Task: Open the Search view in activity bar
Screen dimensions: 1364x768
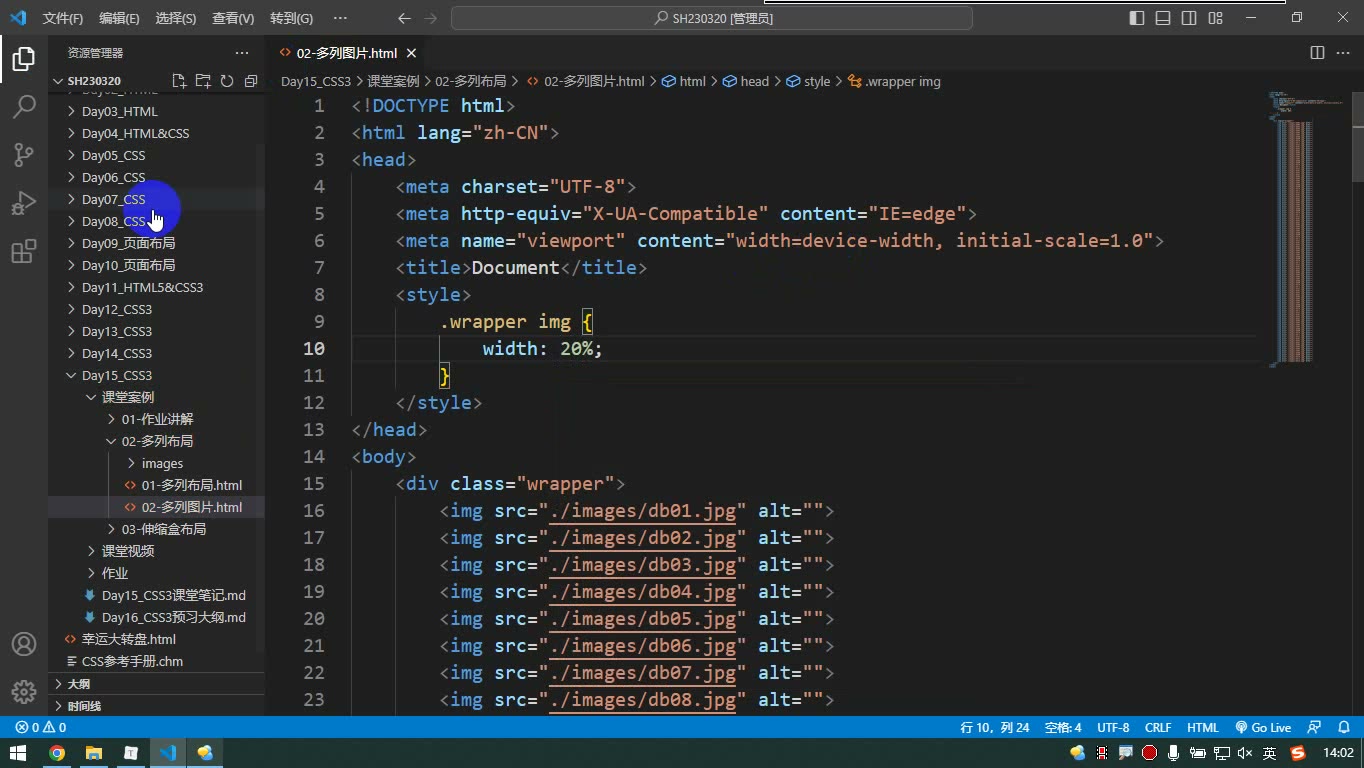Action: click(24, 106)
